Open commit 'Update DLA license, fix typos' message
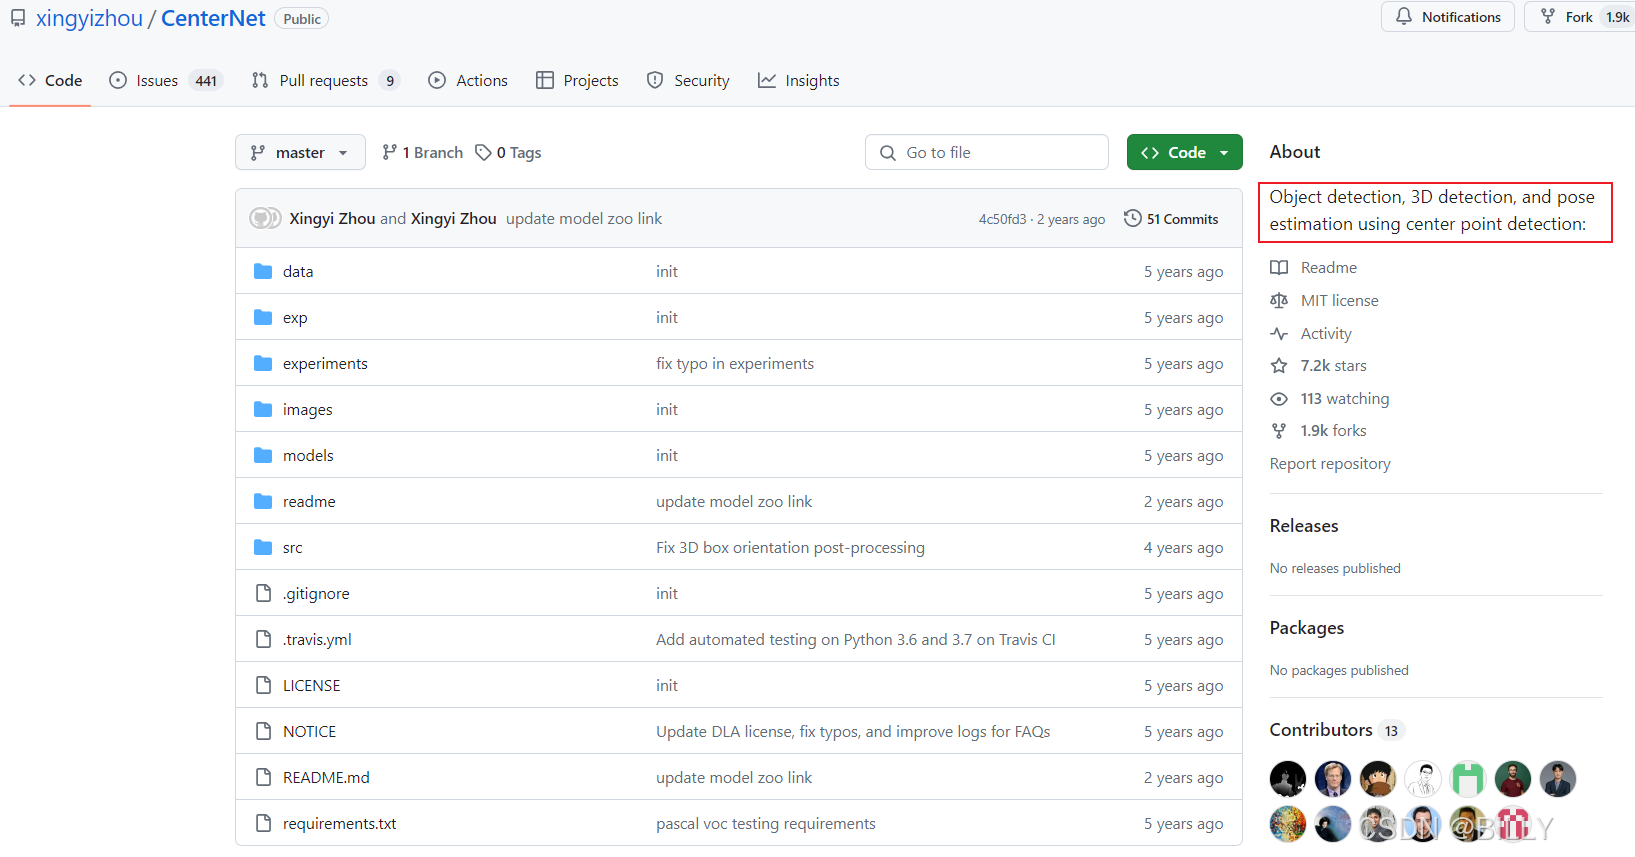 [x=853, y=731]
